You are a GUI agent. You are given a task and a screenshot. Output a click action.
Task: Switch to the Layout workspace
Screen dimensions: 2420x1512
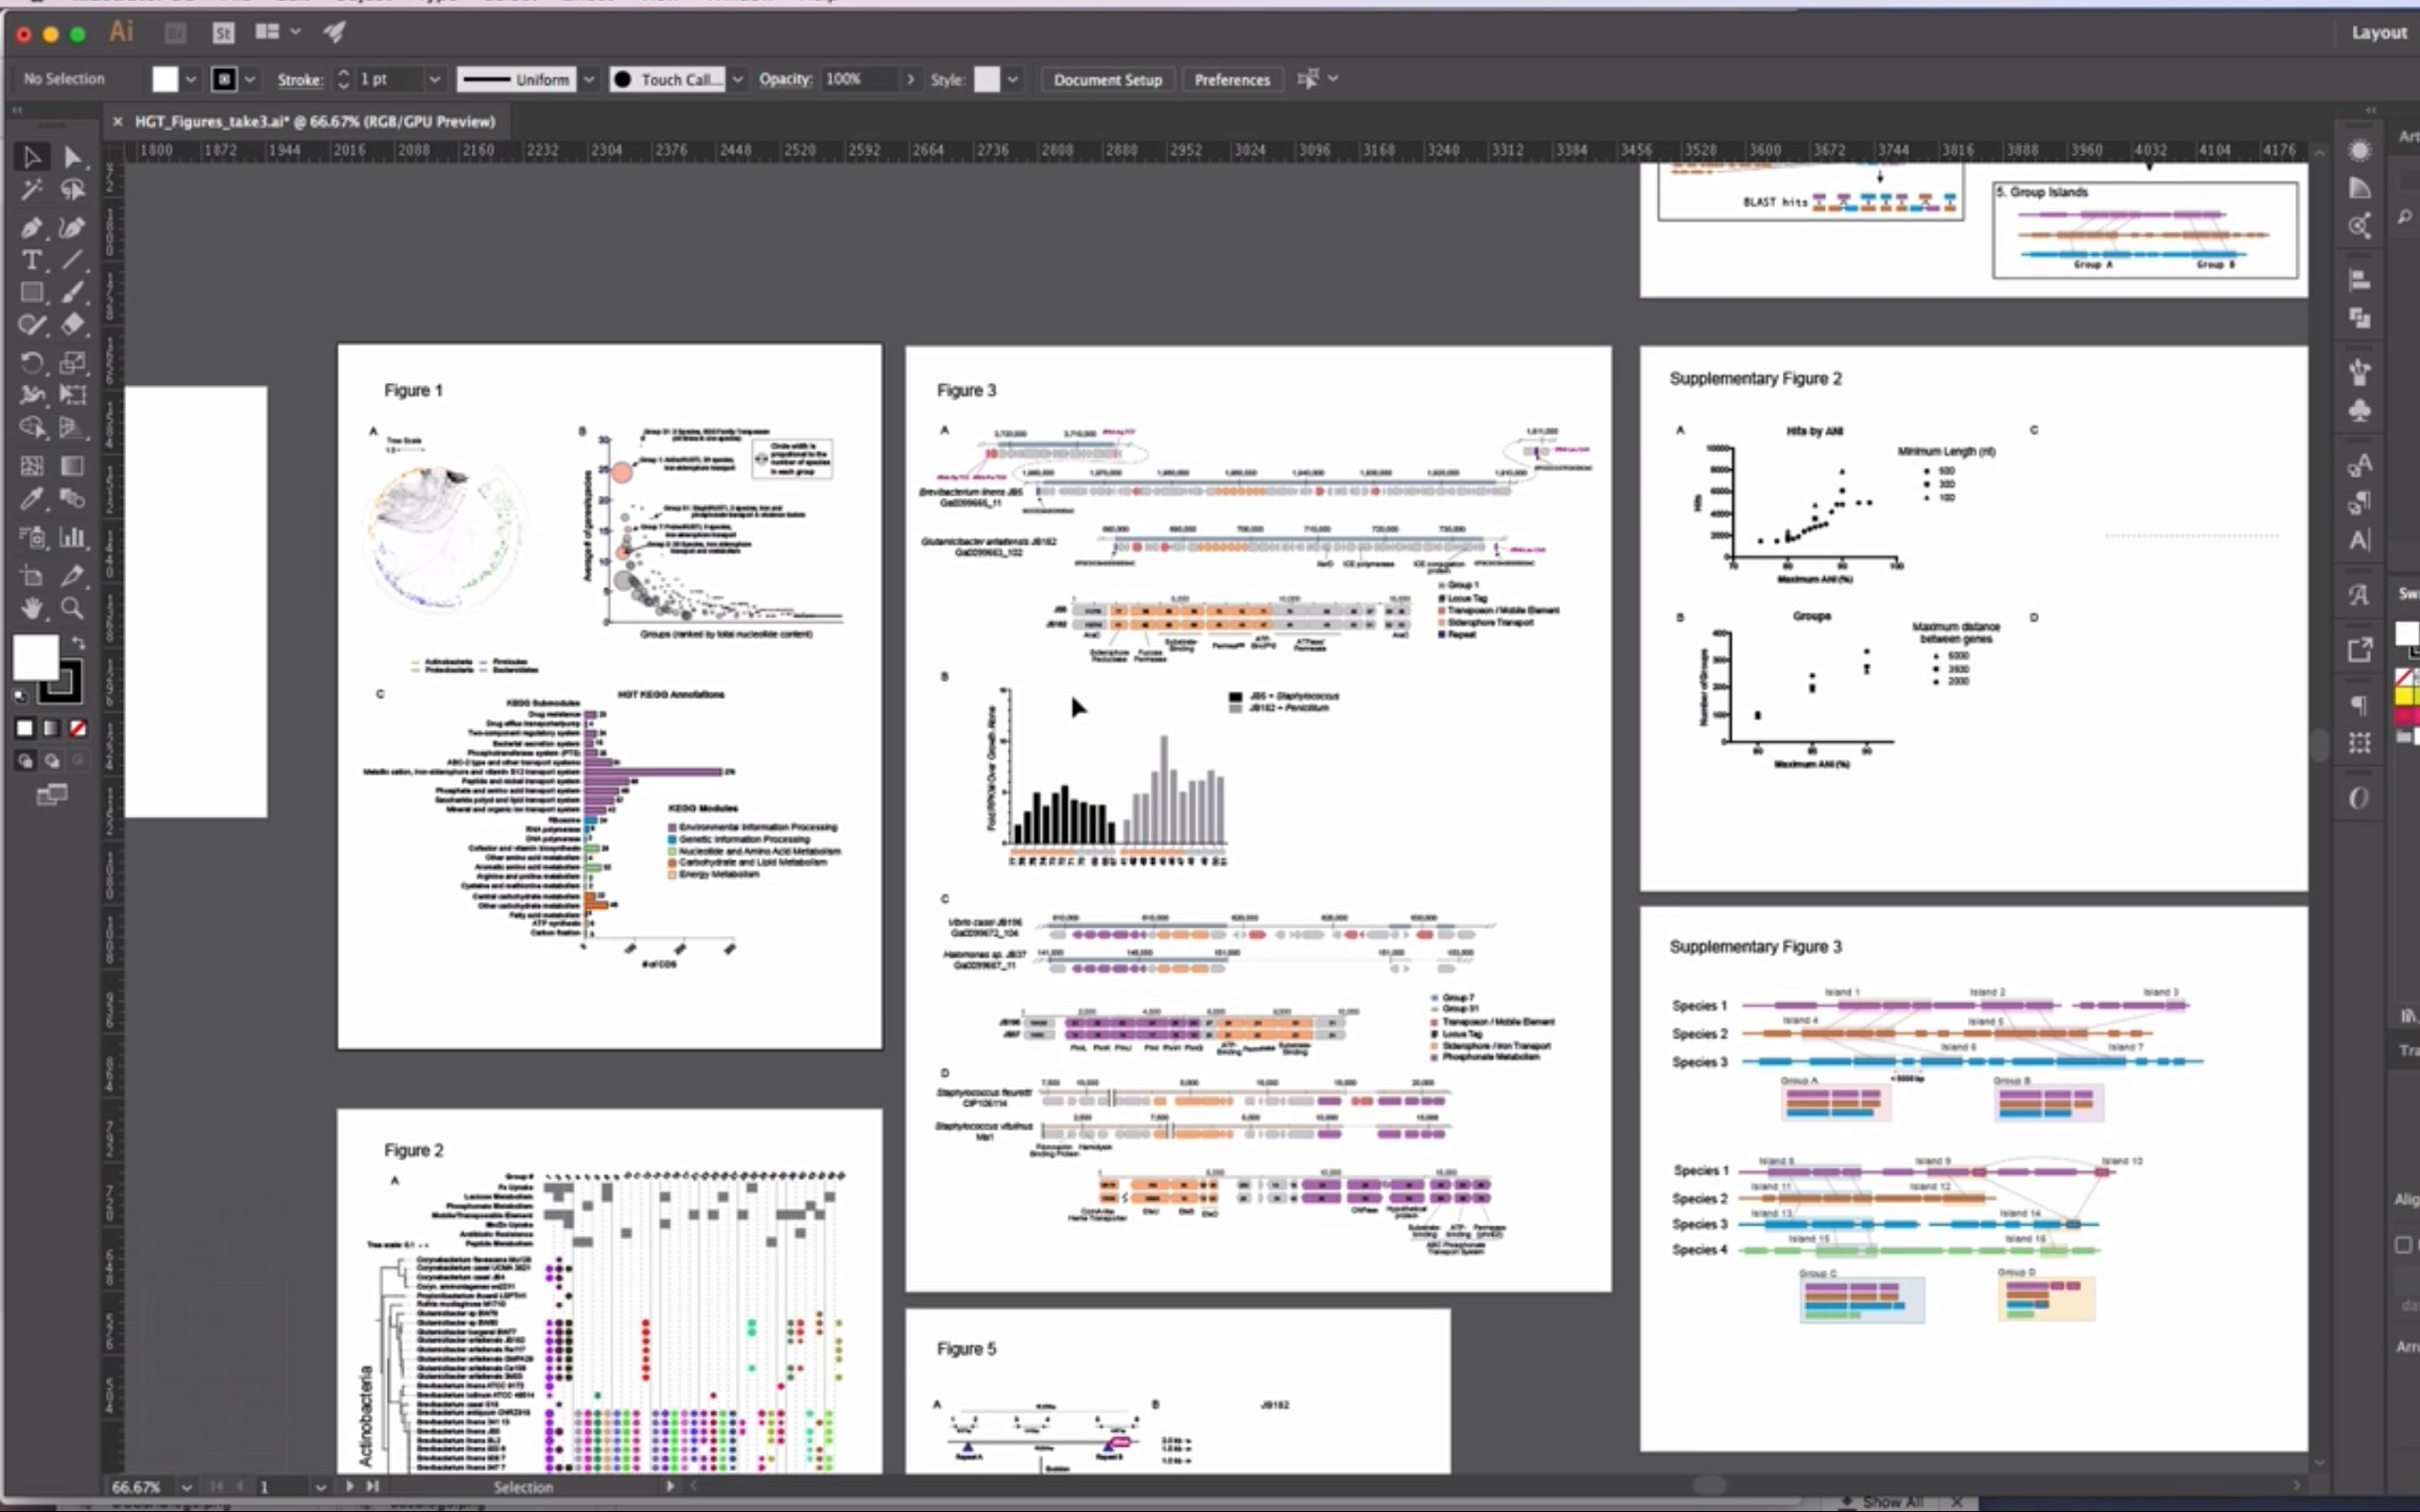[x=2378, y=32]
